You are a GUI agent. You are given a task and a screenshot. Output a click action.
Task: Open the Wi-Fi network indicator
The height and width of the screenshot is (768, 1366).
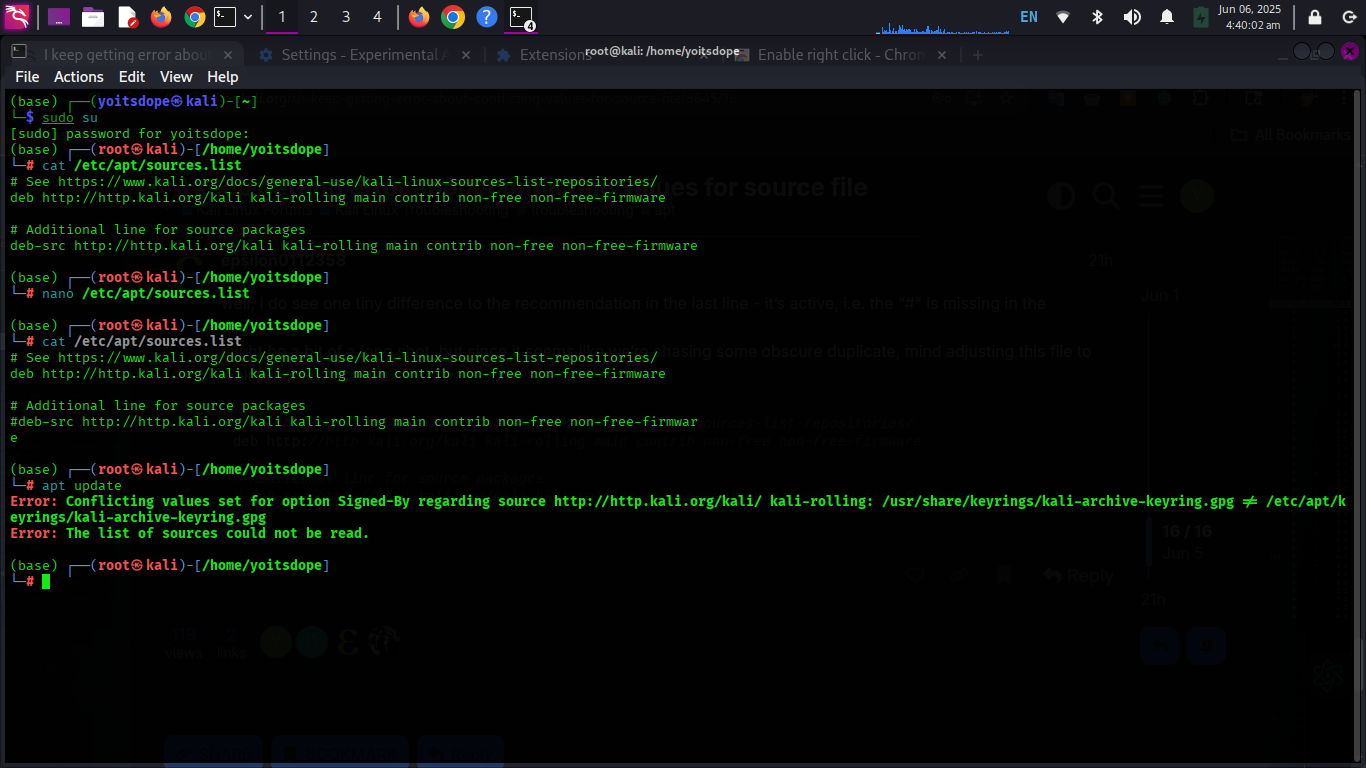pos(1063,16)
